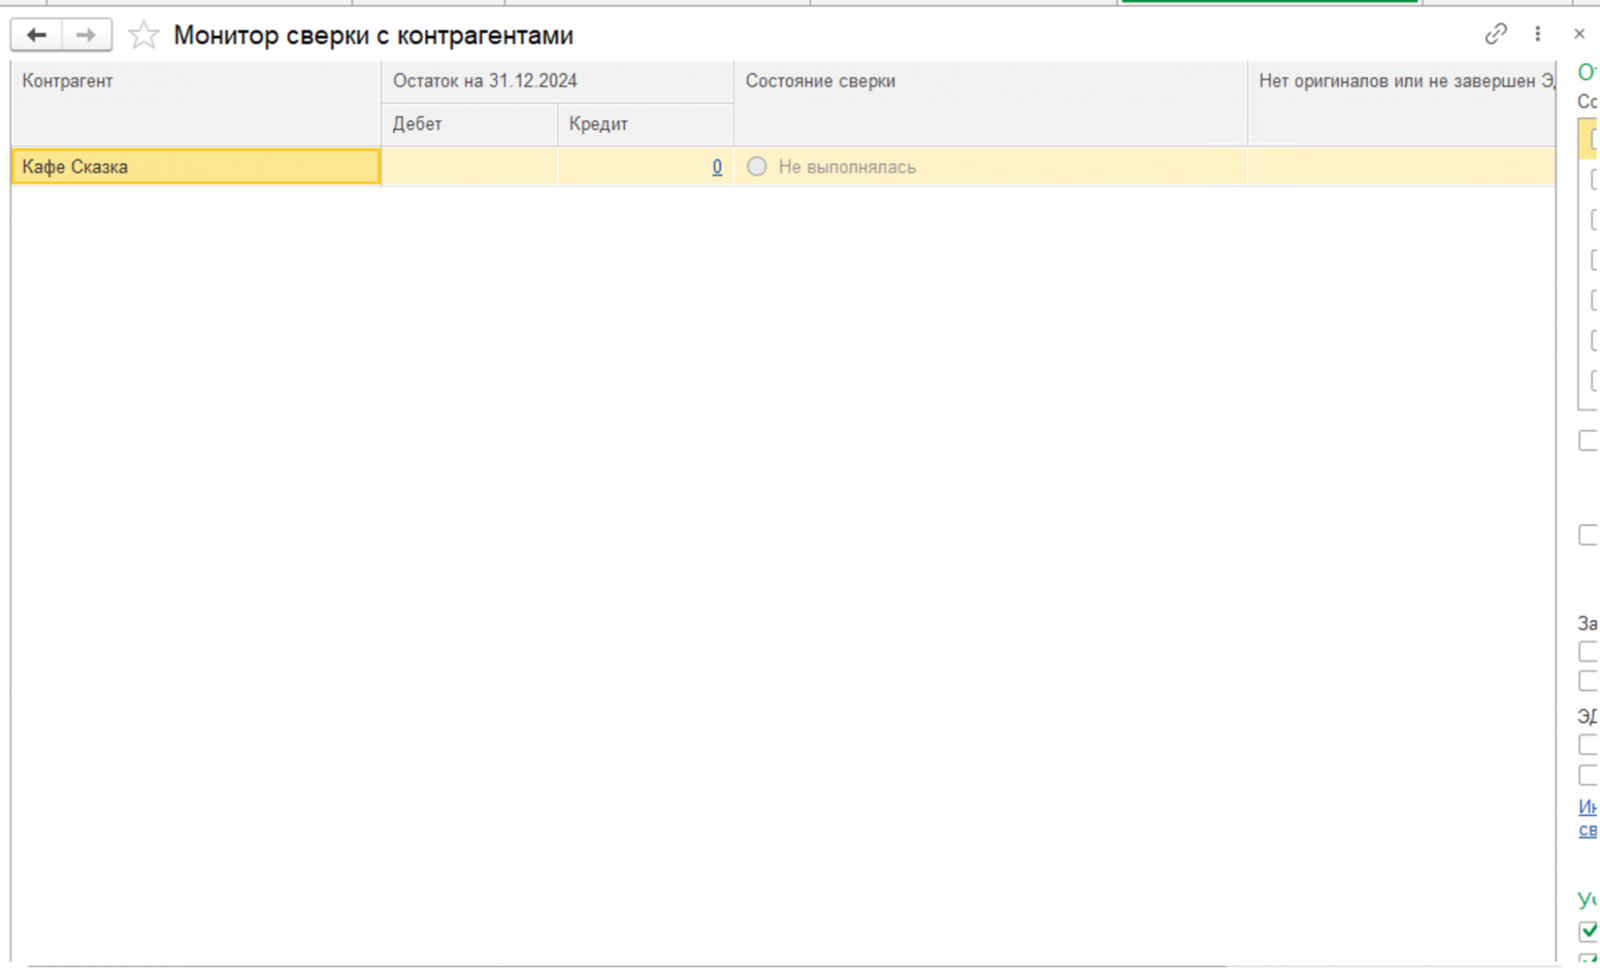The width and height of the screenshot is (1600, 968).
Task: Sort by the Контрагент column header
Action: [x=196, y=103]
